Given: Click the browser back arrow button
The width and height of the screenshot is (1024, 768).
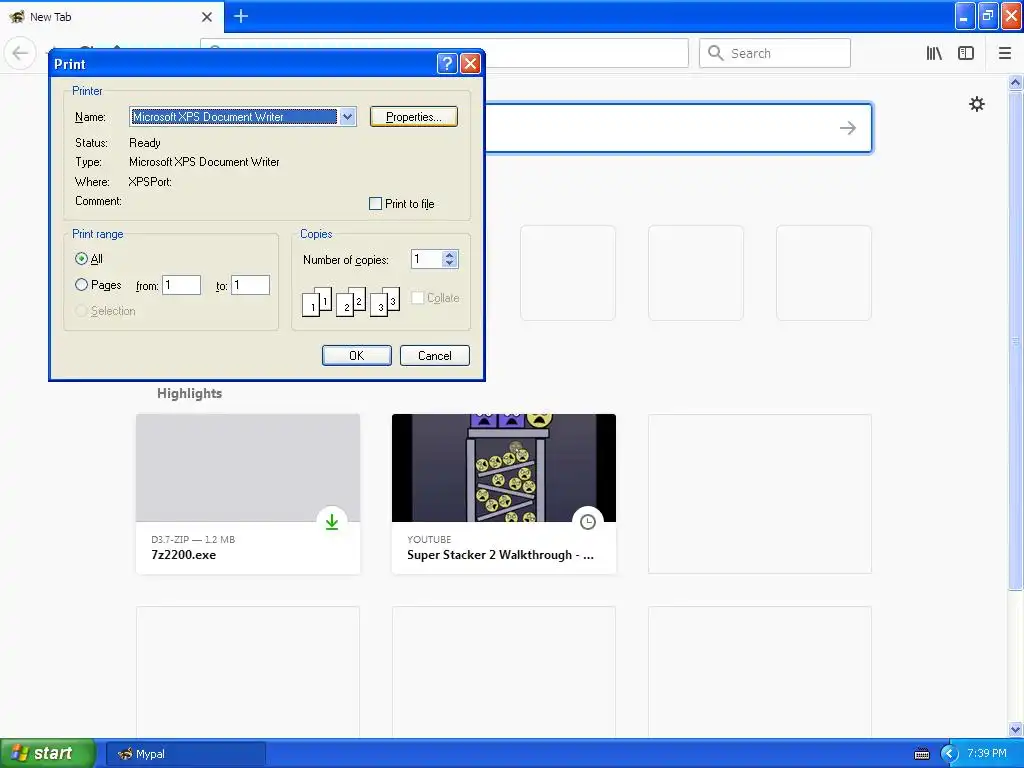Looking at the screenshot, I should pyautogui.click(x=20, y=53).
